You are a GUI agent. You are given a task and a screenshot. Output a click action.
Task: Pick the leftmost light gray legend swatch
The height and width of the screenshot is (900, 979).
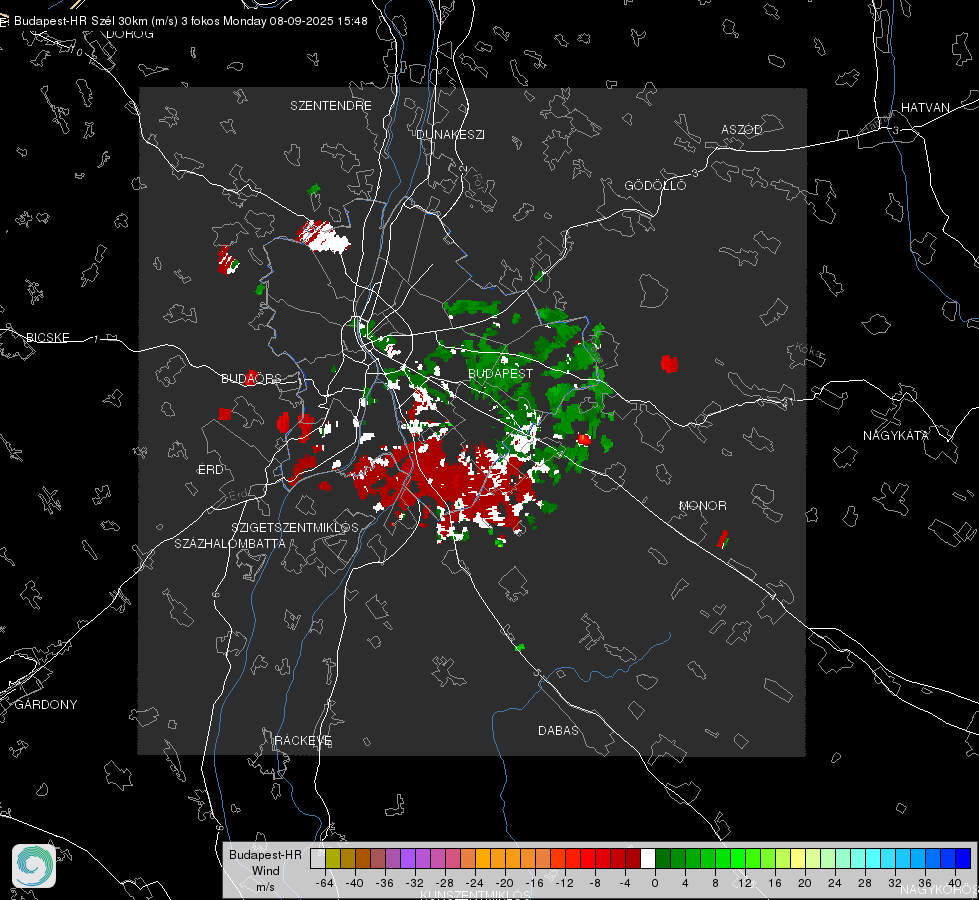318,858
